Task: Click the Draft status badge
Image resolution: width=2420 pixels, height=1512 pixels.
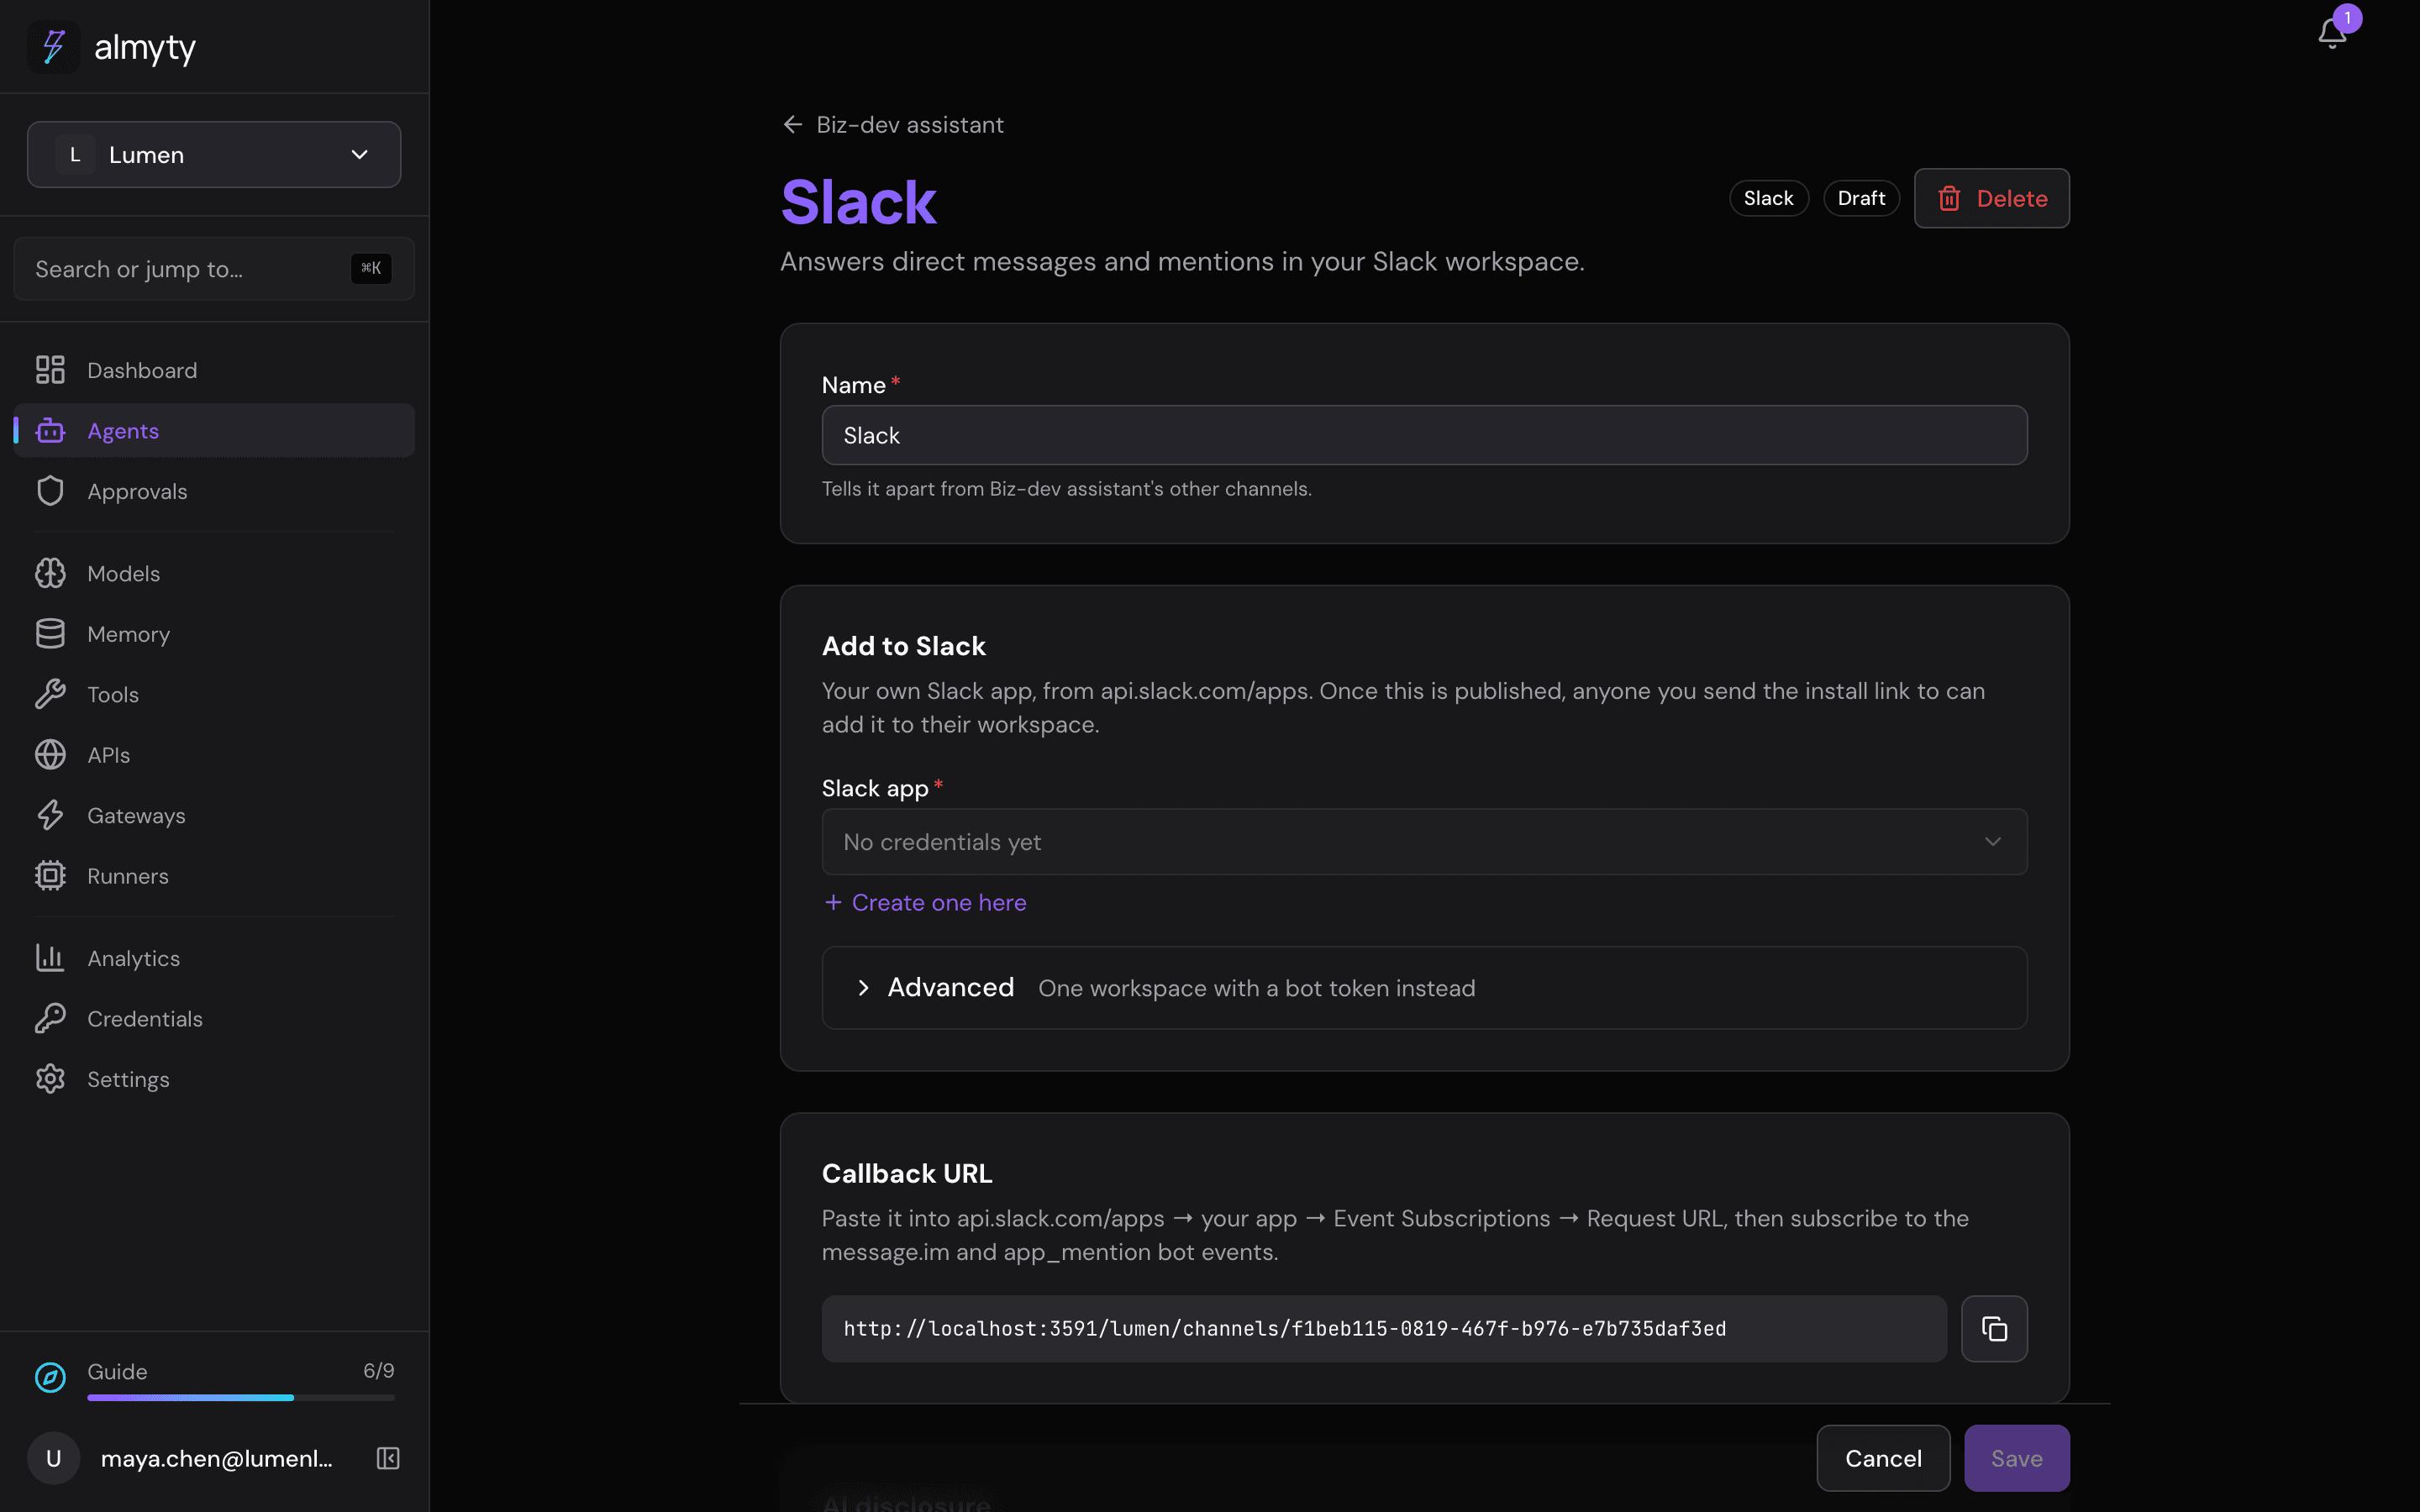Action: (x=1861, y=198)
